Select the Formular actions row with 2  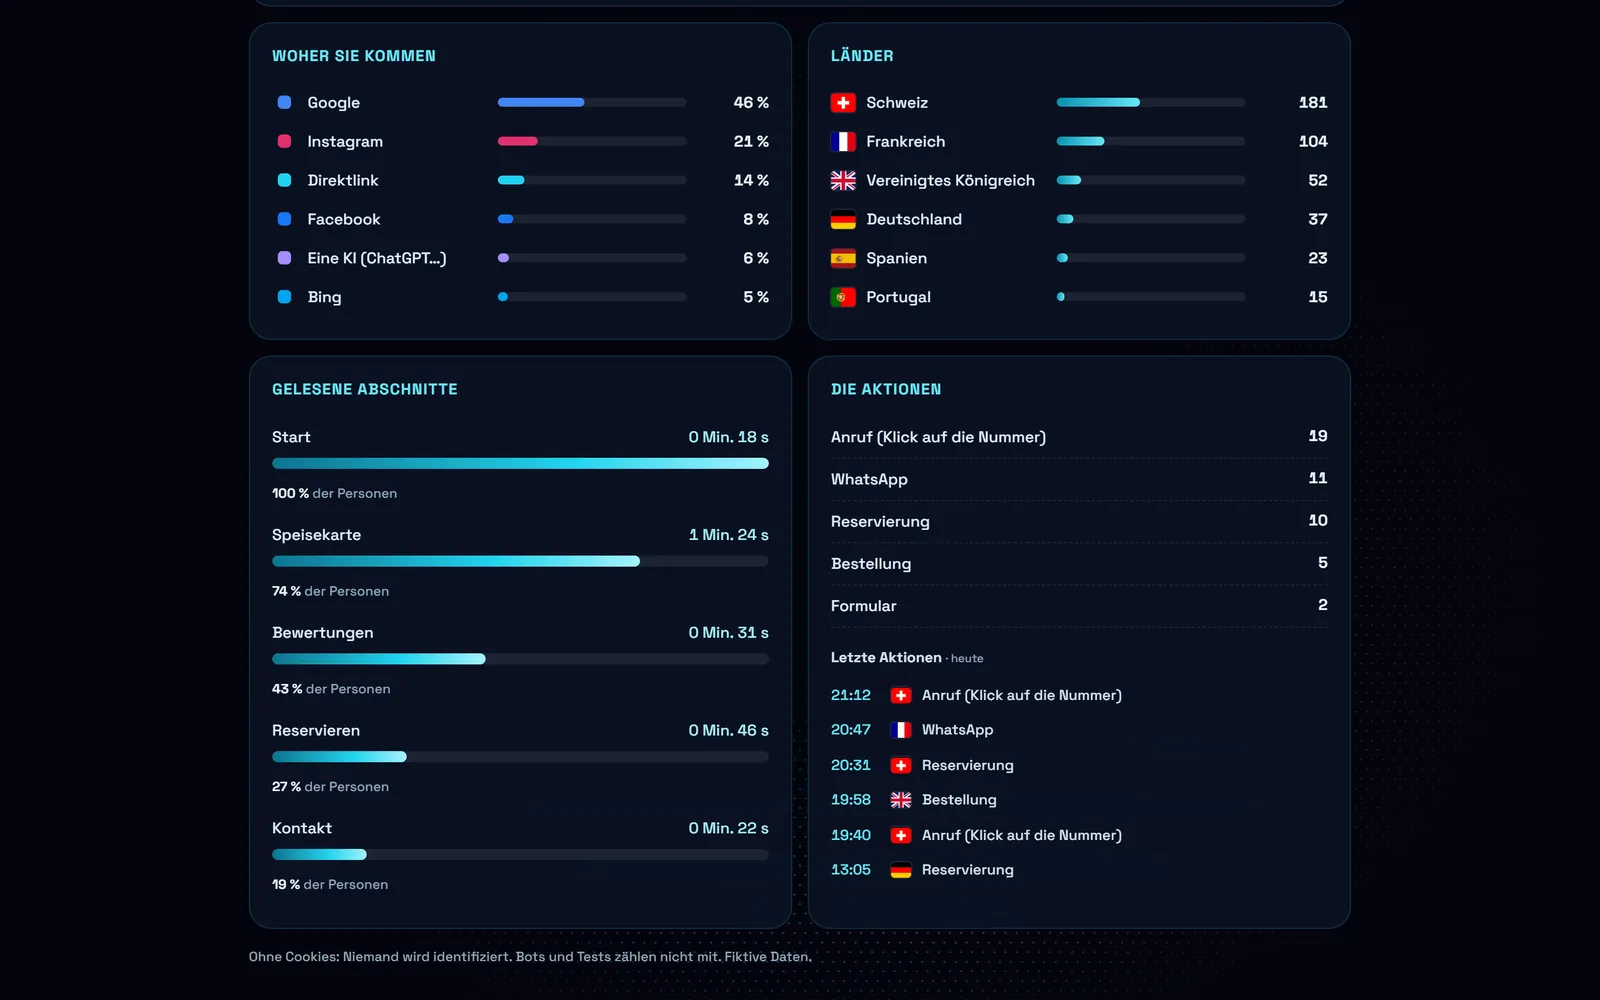click(x=1079, y=606)
